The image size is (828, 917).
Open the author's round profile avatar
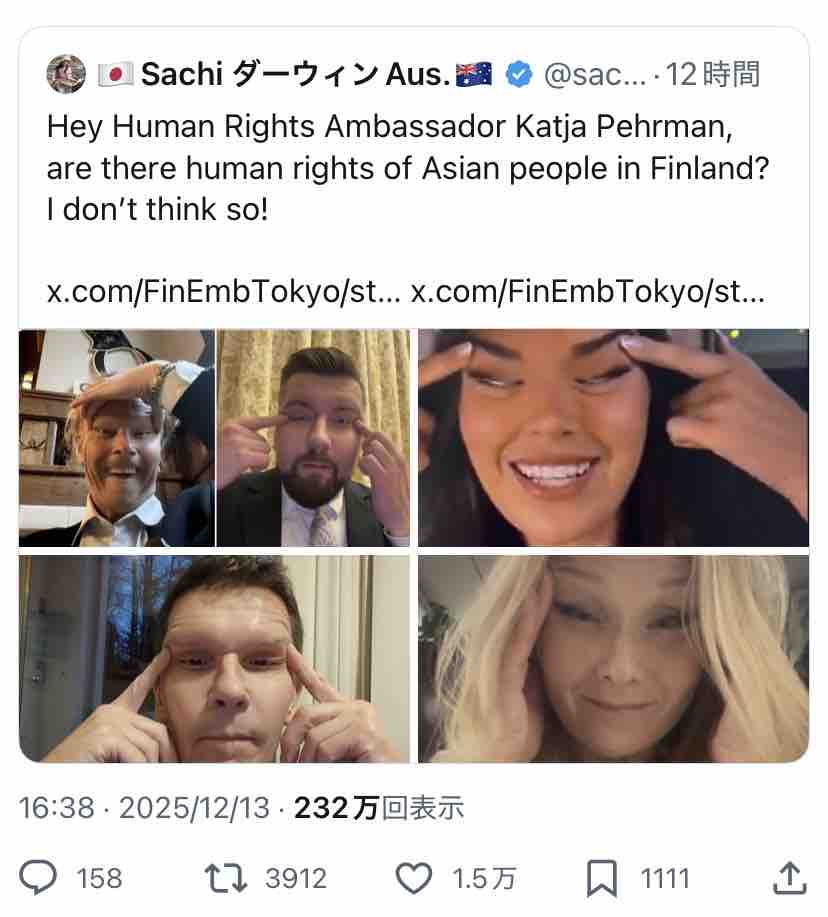(x=66, y=74)
